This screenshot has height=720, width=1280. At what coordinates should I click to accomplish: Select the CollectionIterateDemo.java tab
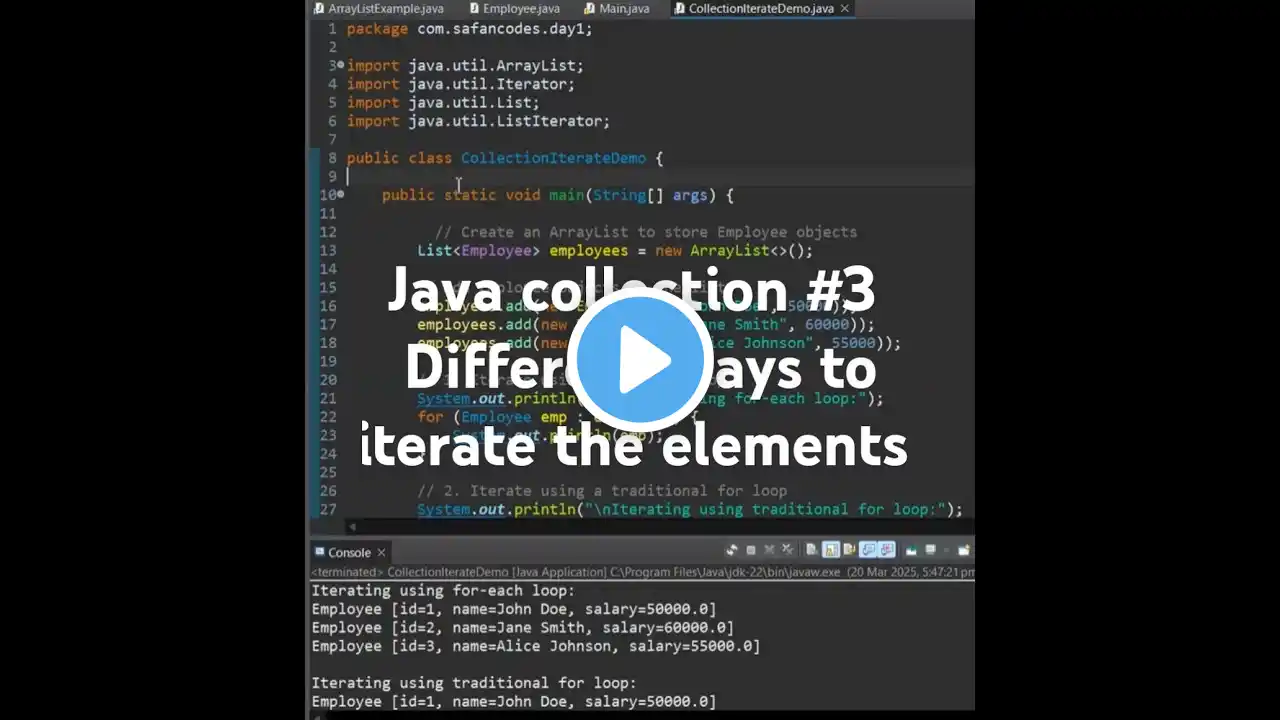(761, 8)
